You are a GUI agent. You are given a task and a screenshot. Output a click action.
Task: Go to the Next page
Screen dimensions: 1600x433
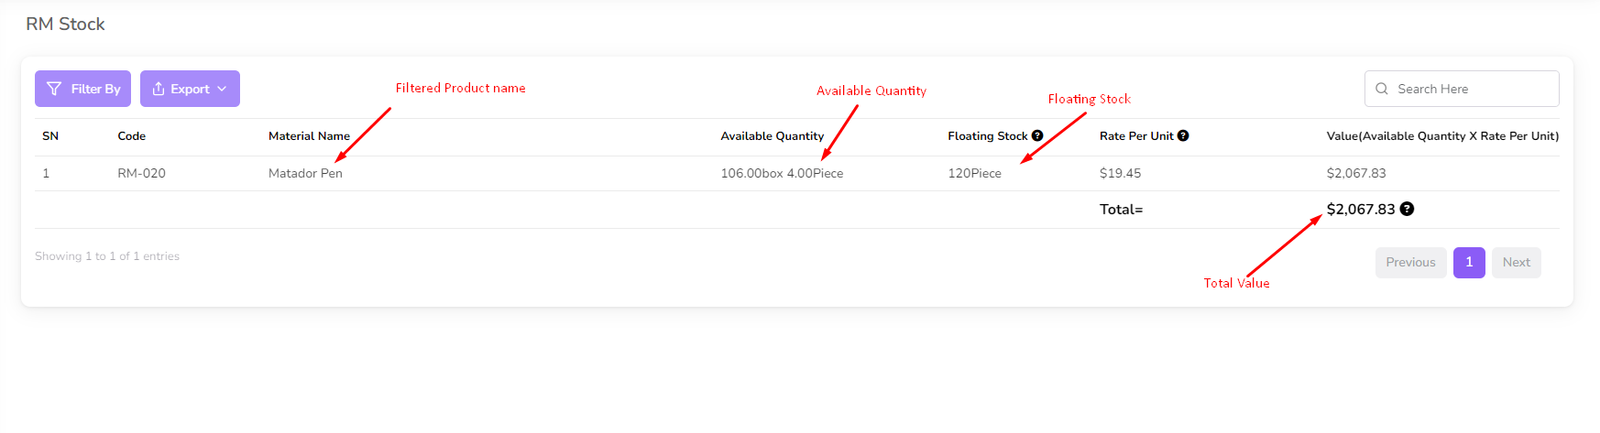(1516, 262)
